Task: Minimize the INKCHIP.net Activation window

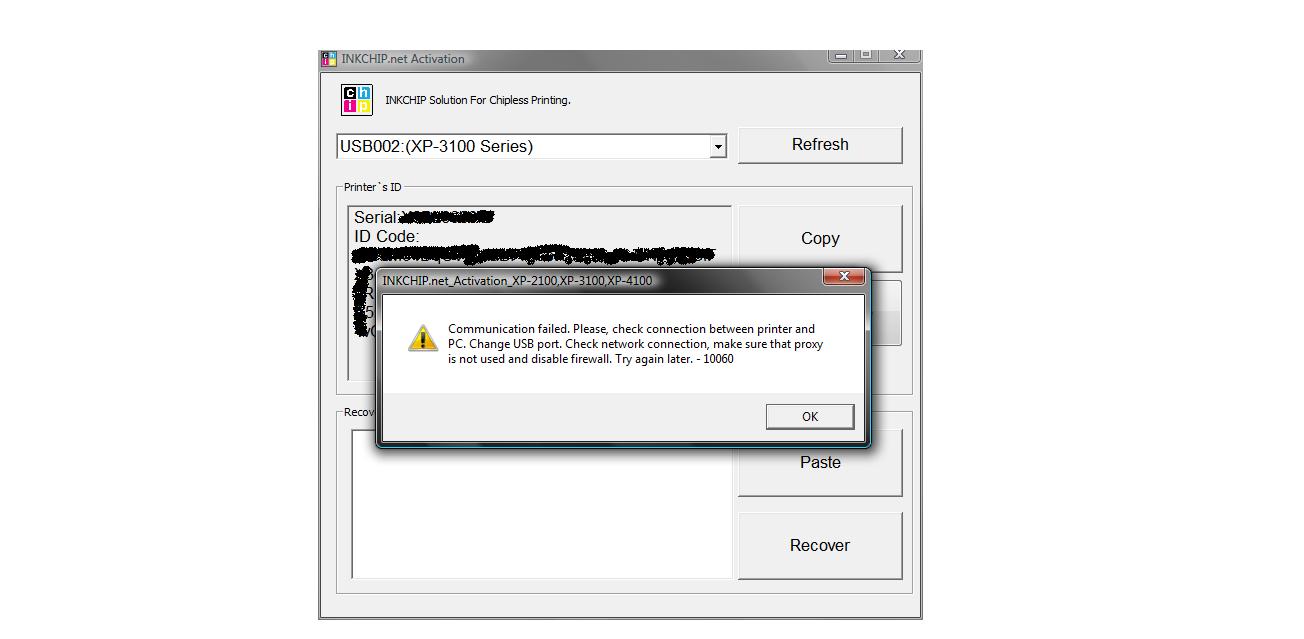Action: point(841,55)
